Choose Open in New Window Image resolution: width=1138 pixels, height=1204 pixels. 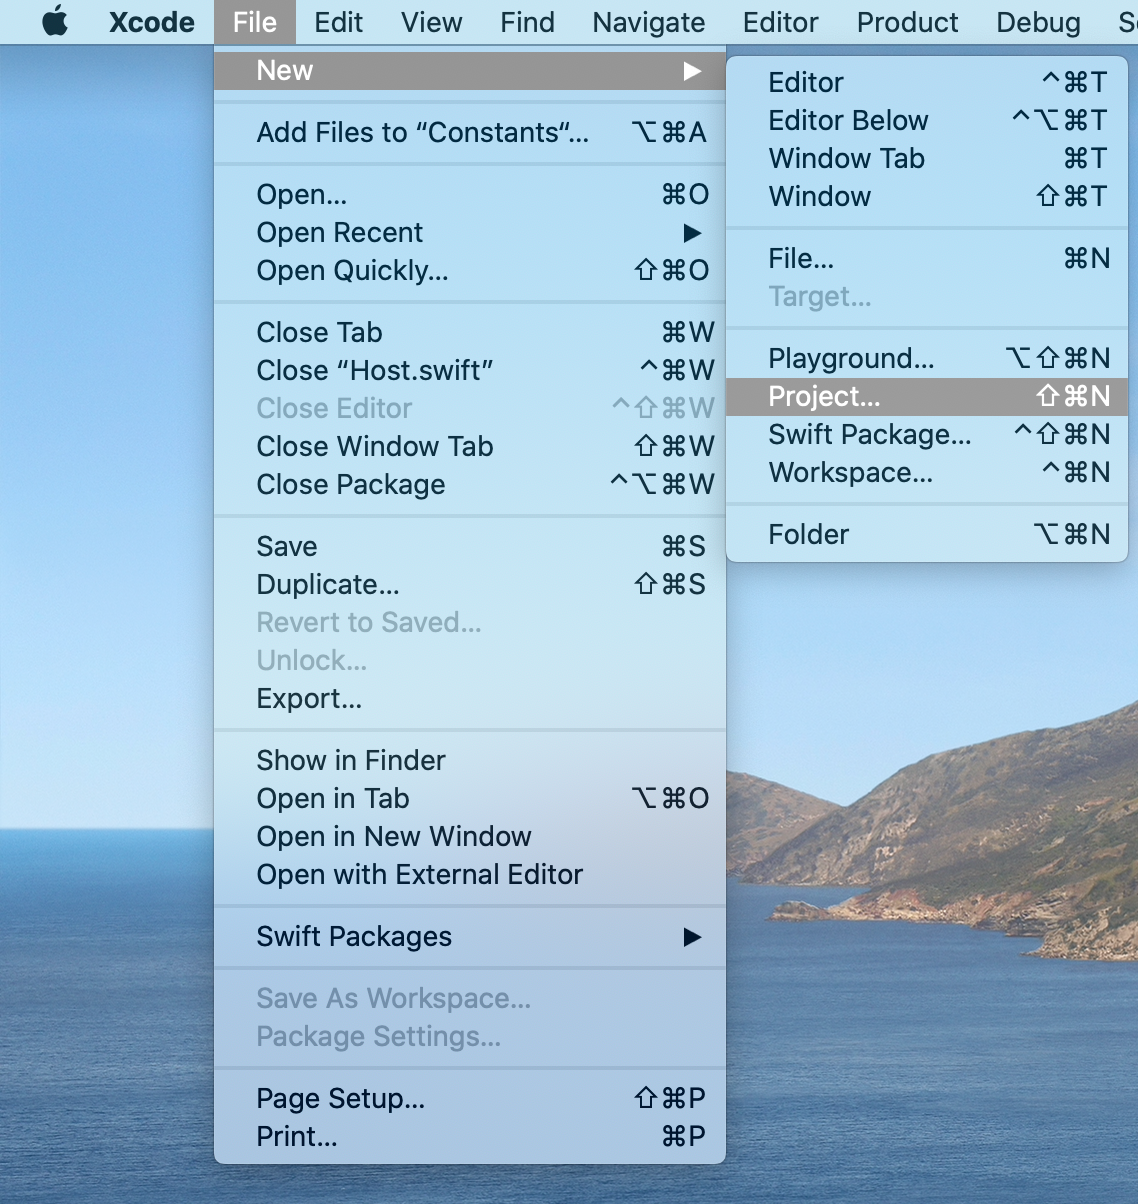pyautogui.click(x=470, y=837)
